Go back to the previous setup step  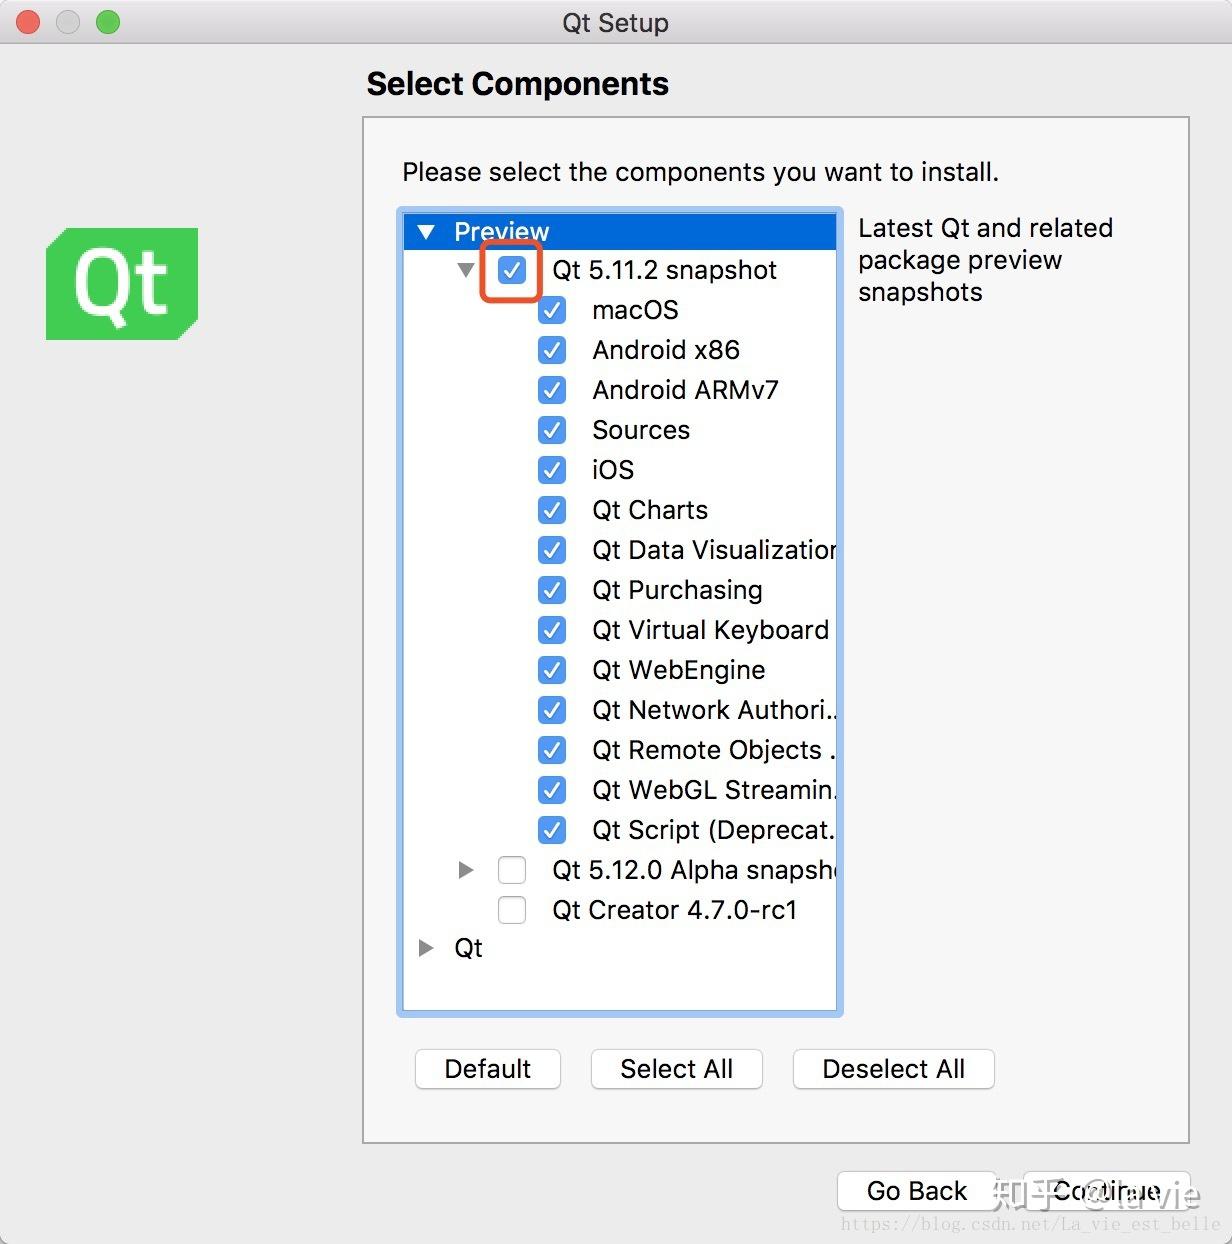tap(916, 1191)
